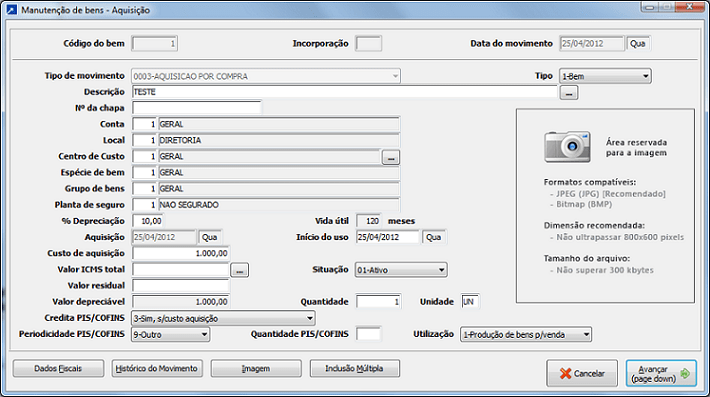The image size is (710, 397).
Task: Open the Tipo de movimento dropdown
Action: 266,76
